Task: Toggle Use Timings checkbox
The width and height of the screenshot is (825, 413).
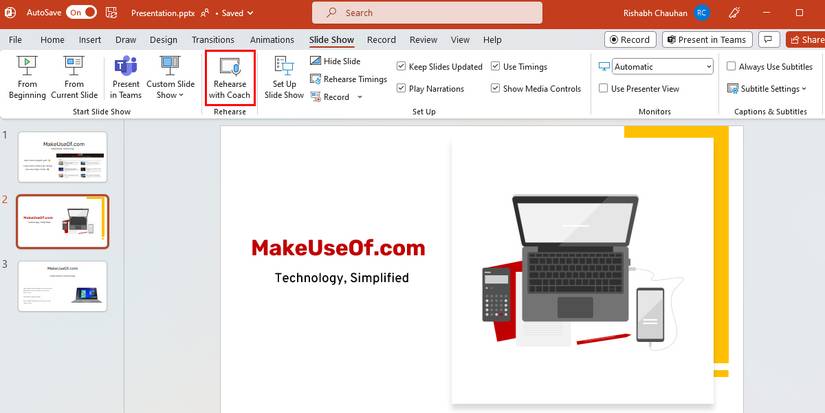Action: (495, 66)
